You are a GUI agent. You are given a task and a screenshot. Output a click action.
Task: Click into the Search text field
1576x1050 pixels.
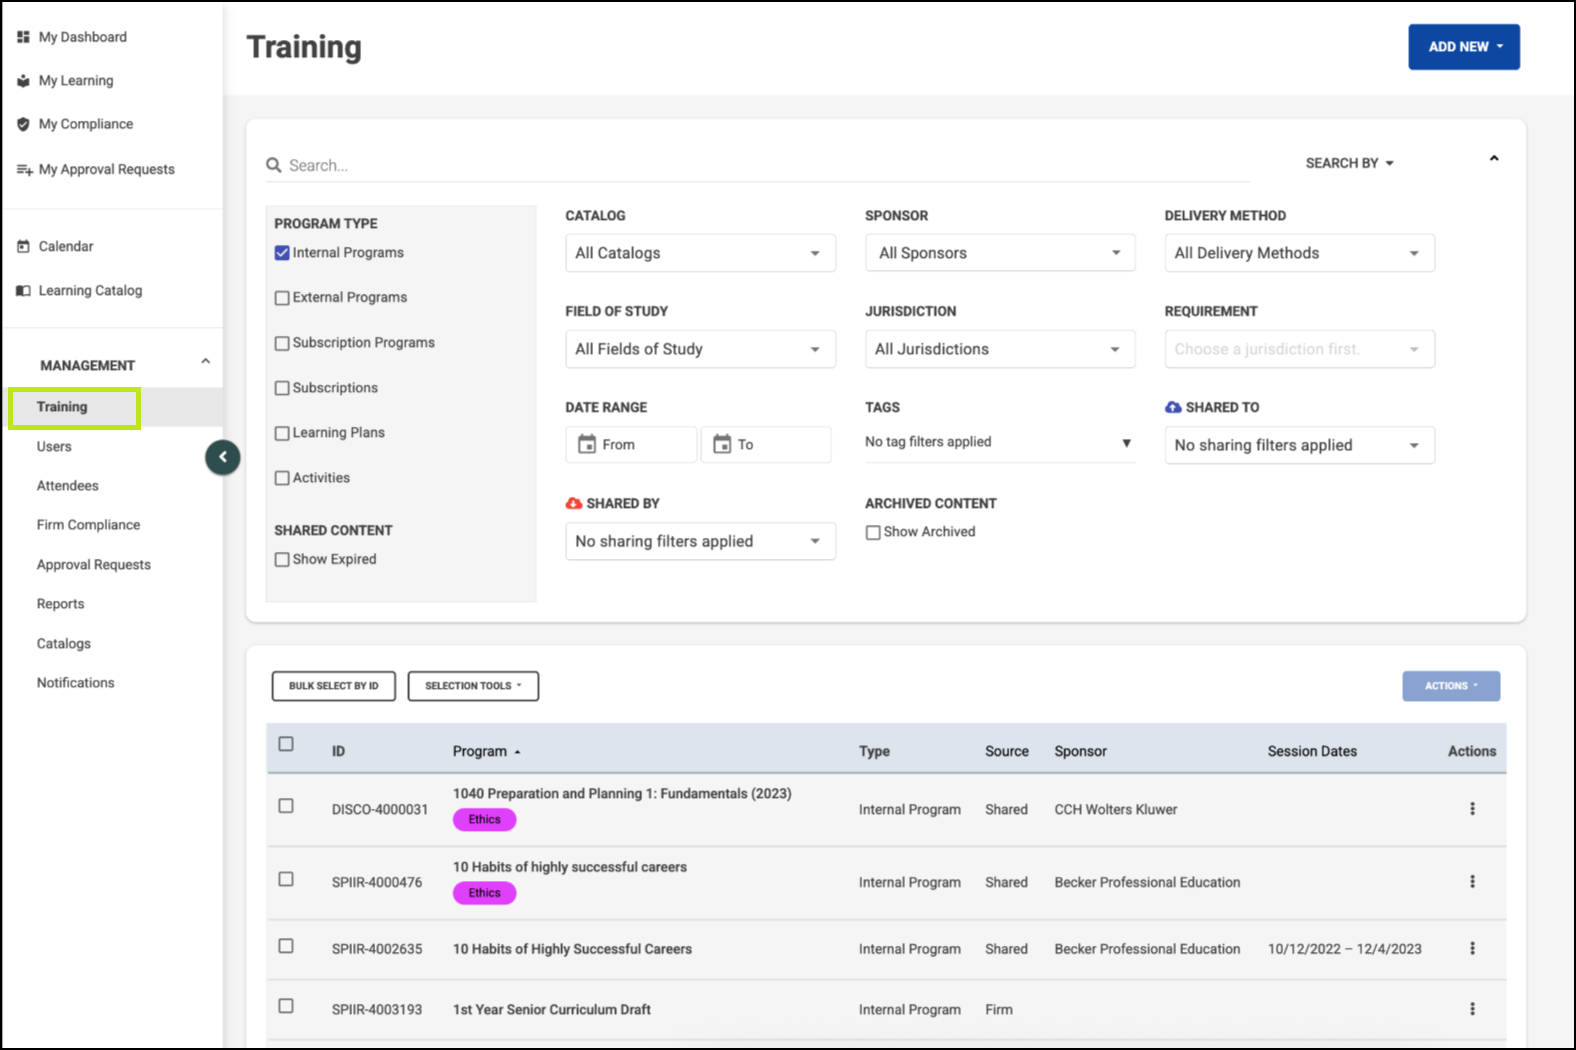coord(760,166)
